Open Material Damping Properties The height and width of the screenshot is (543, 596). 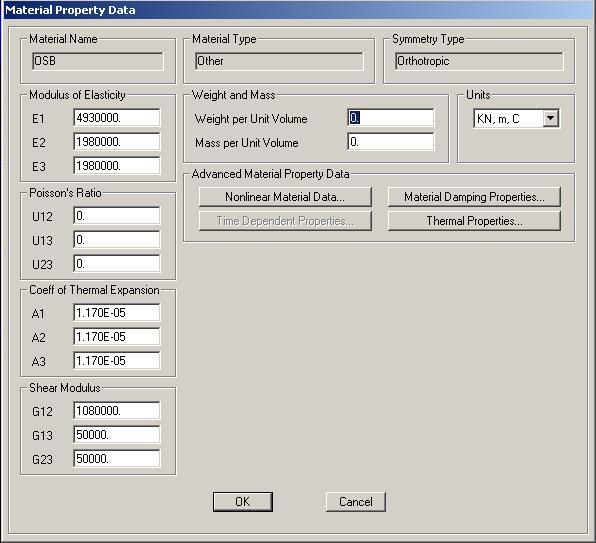coord(474,197)
